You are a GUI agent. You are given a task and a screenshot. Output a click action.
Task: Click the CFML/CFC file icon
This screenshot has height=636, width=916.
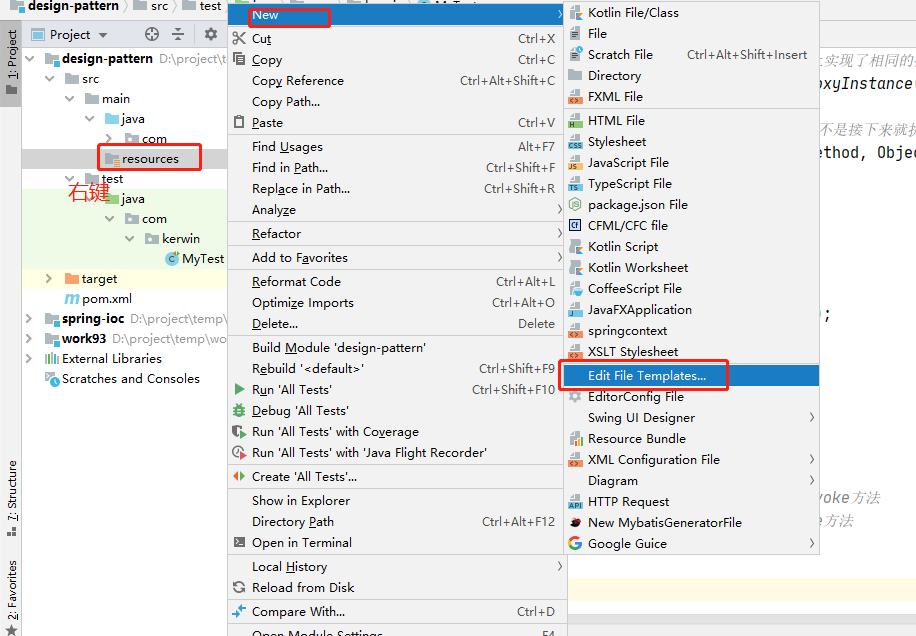click(575, 225)
